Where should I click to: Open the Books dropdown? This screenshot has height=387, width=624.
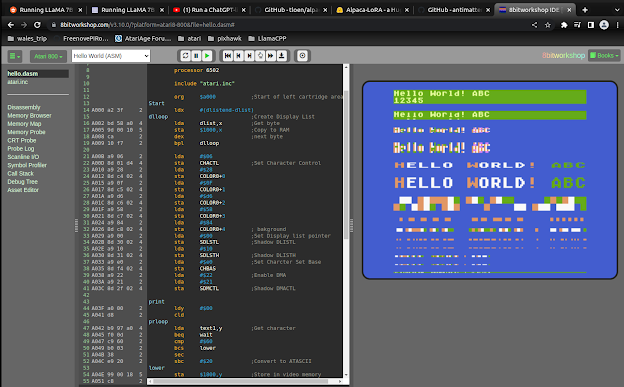604,56
